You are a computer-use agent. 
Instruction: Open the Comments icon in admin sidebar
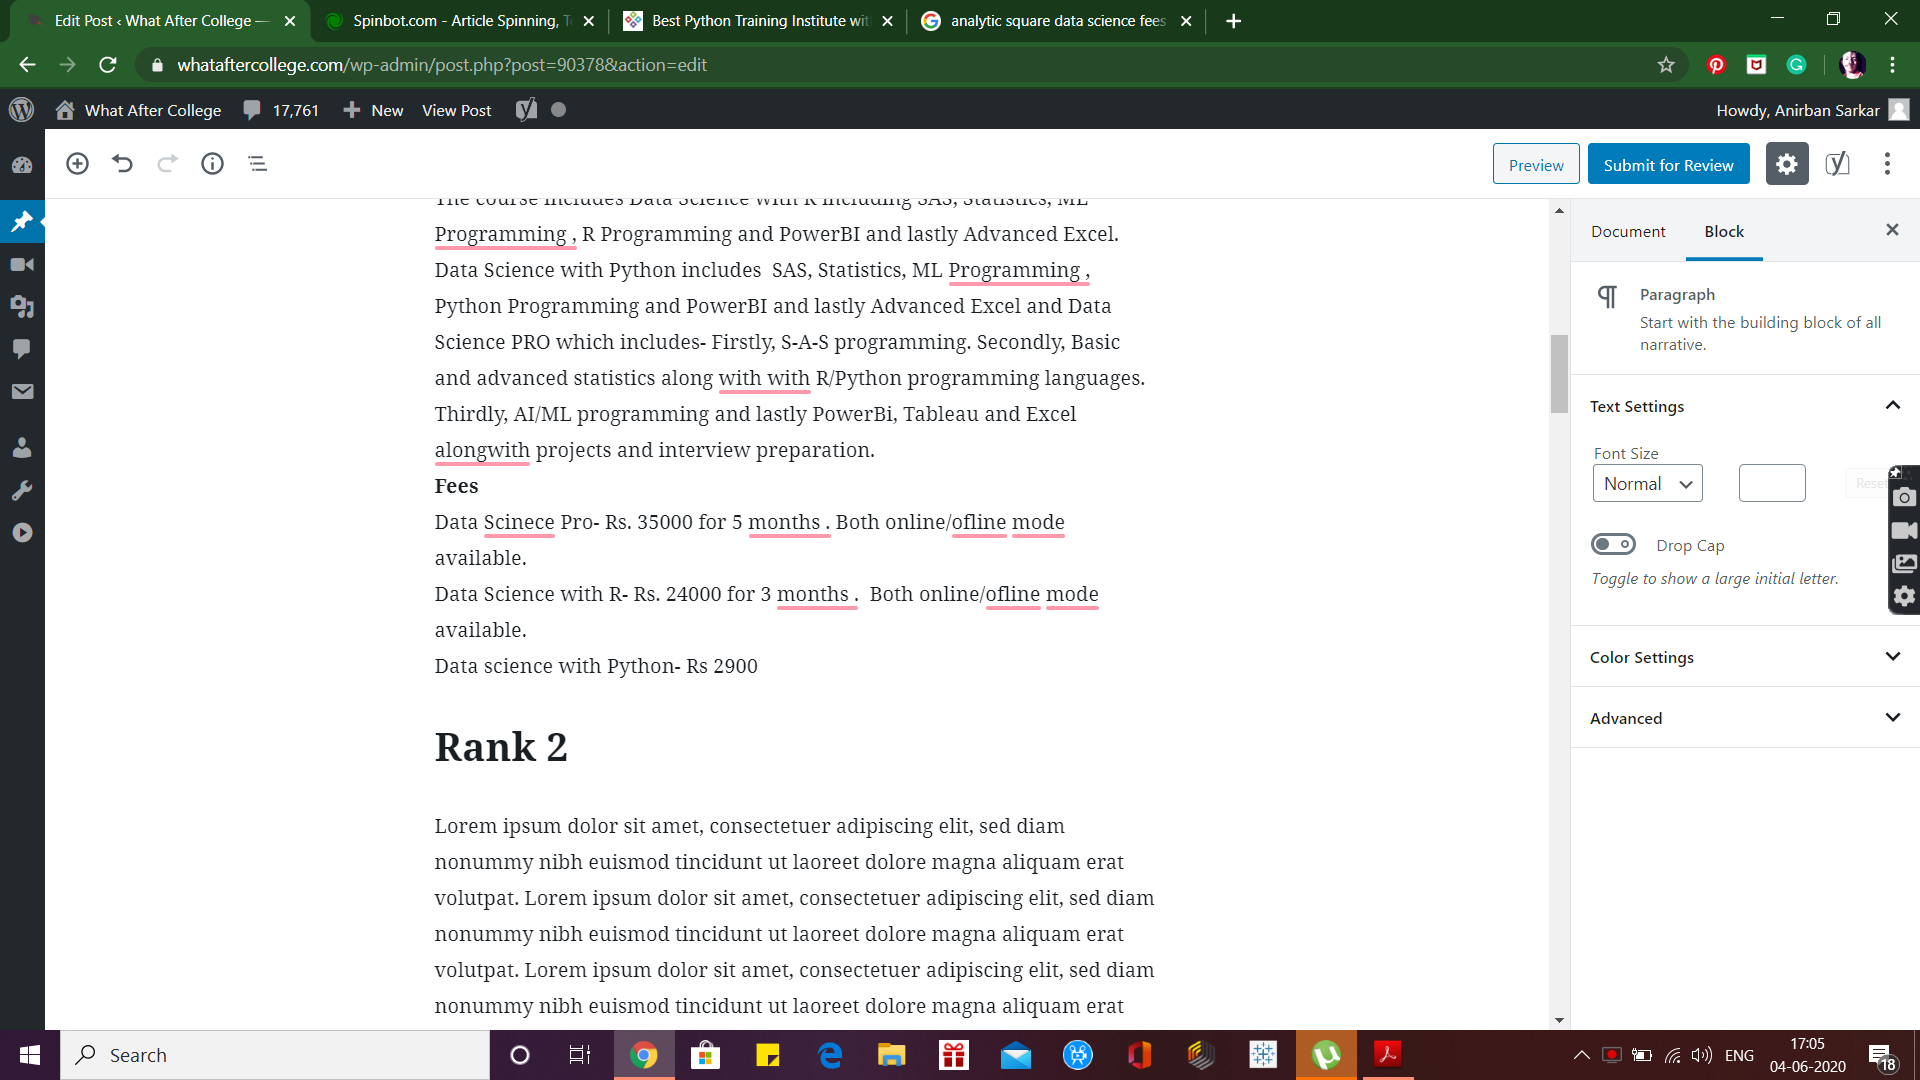tap(22, 349)
